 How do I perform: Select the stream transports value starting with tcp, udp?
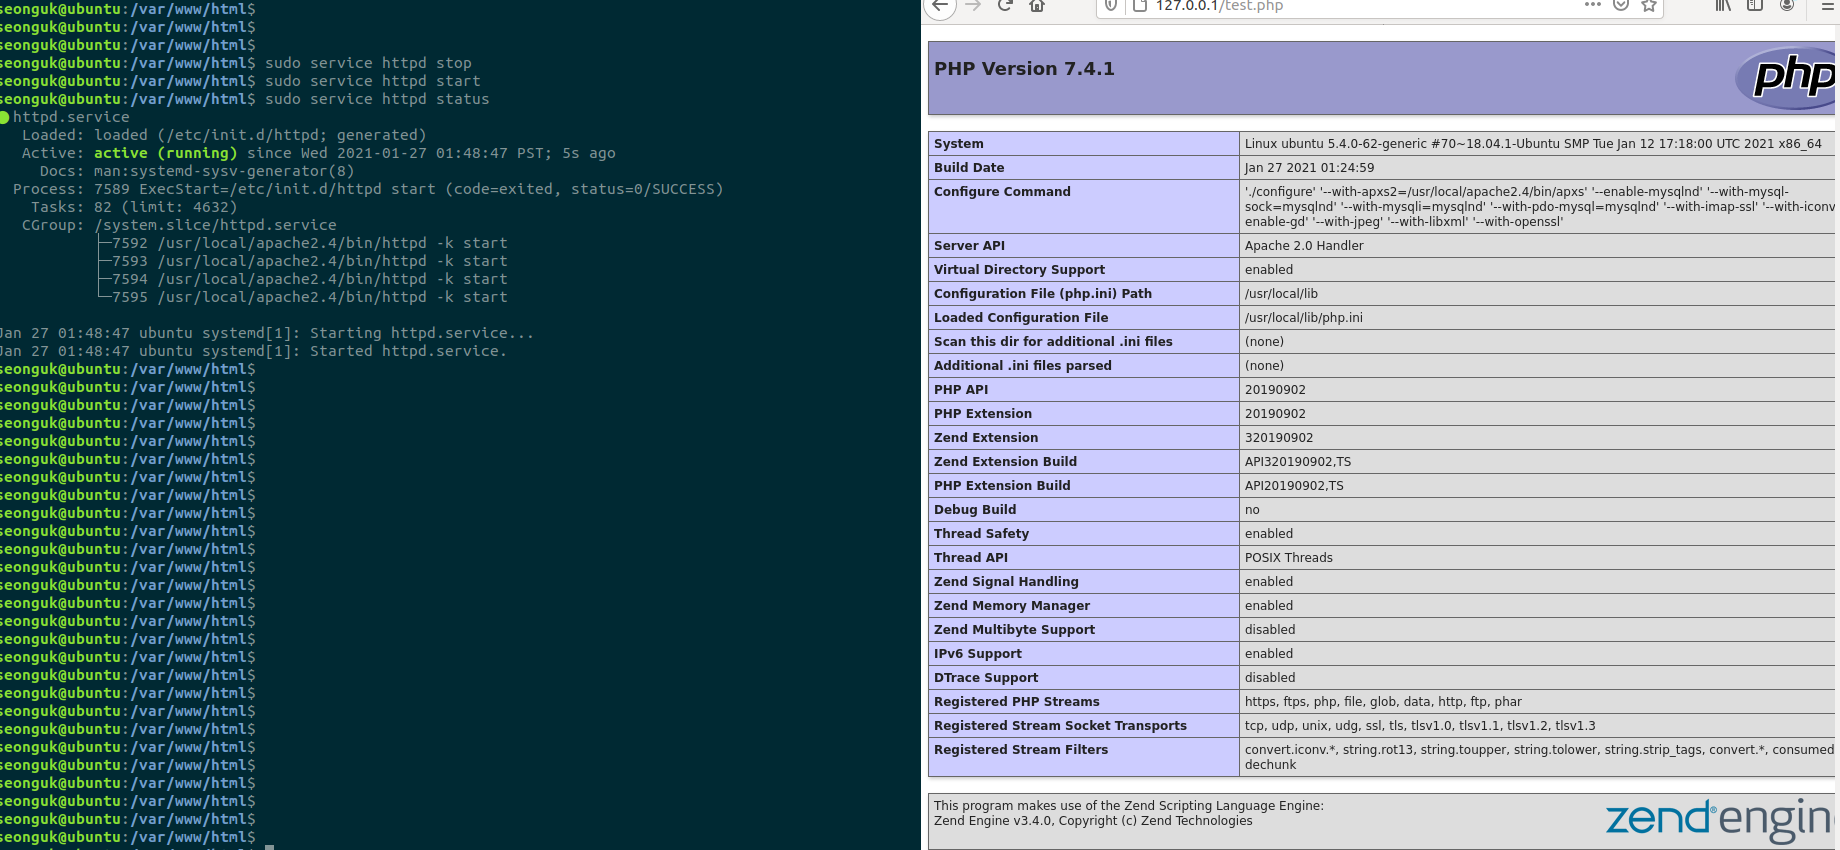[1420, 726]
